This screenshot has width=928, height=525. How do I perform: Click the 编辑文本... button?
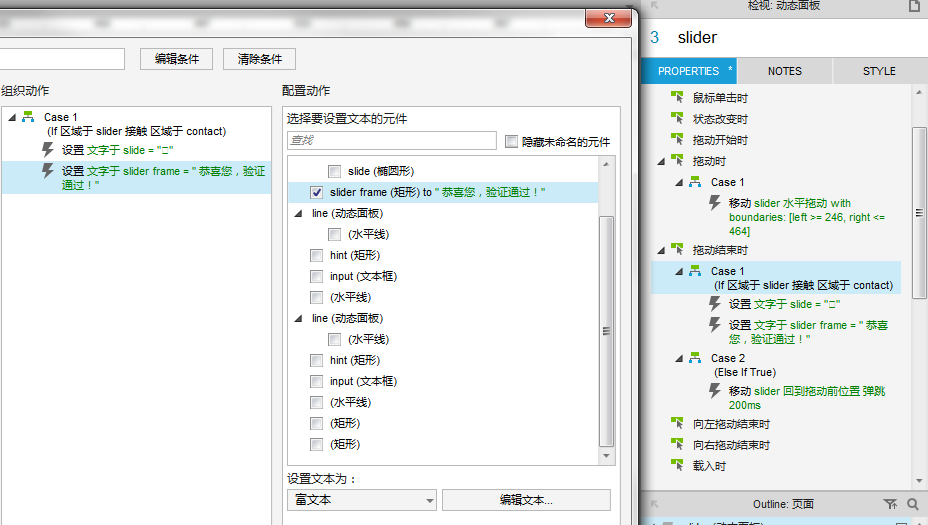pos(526,500)
